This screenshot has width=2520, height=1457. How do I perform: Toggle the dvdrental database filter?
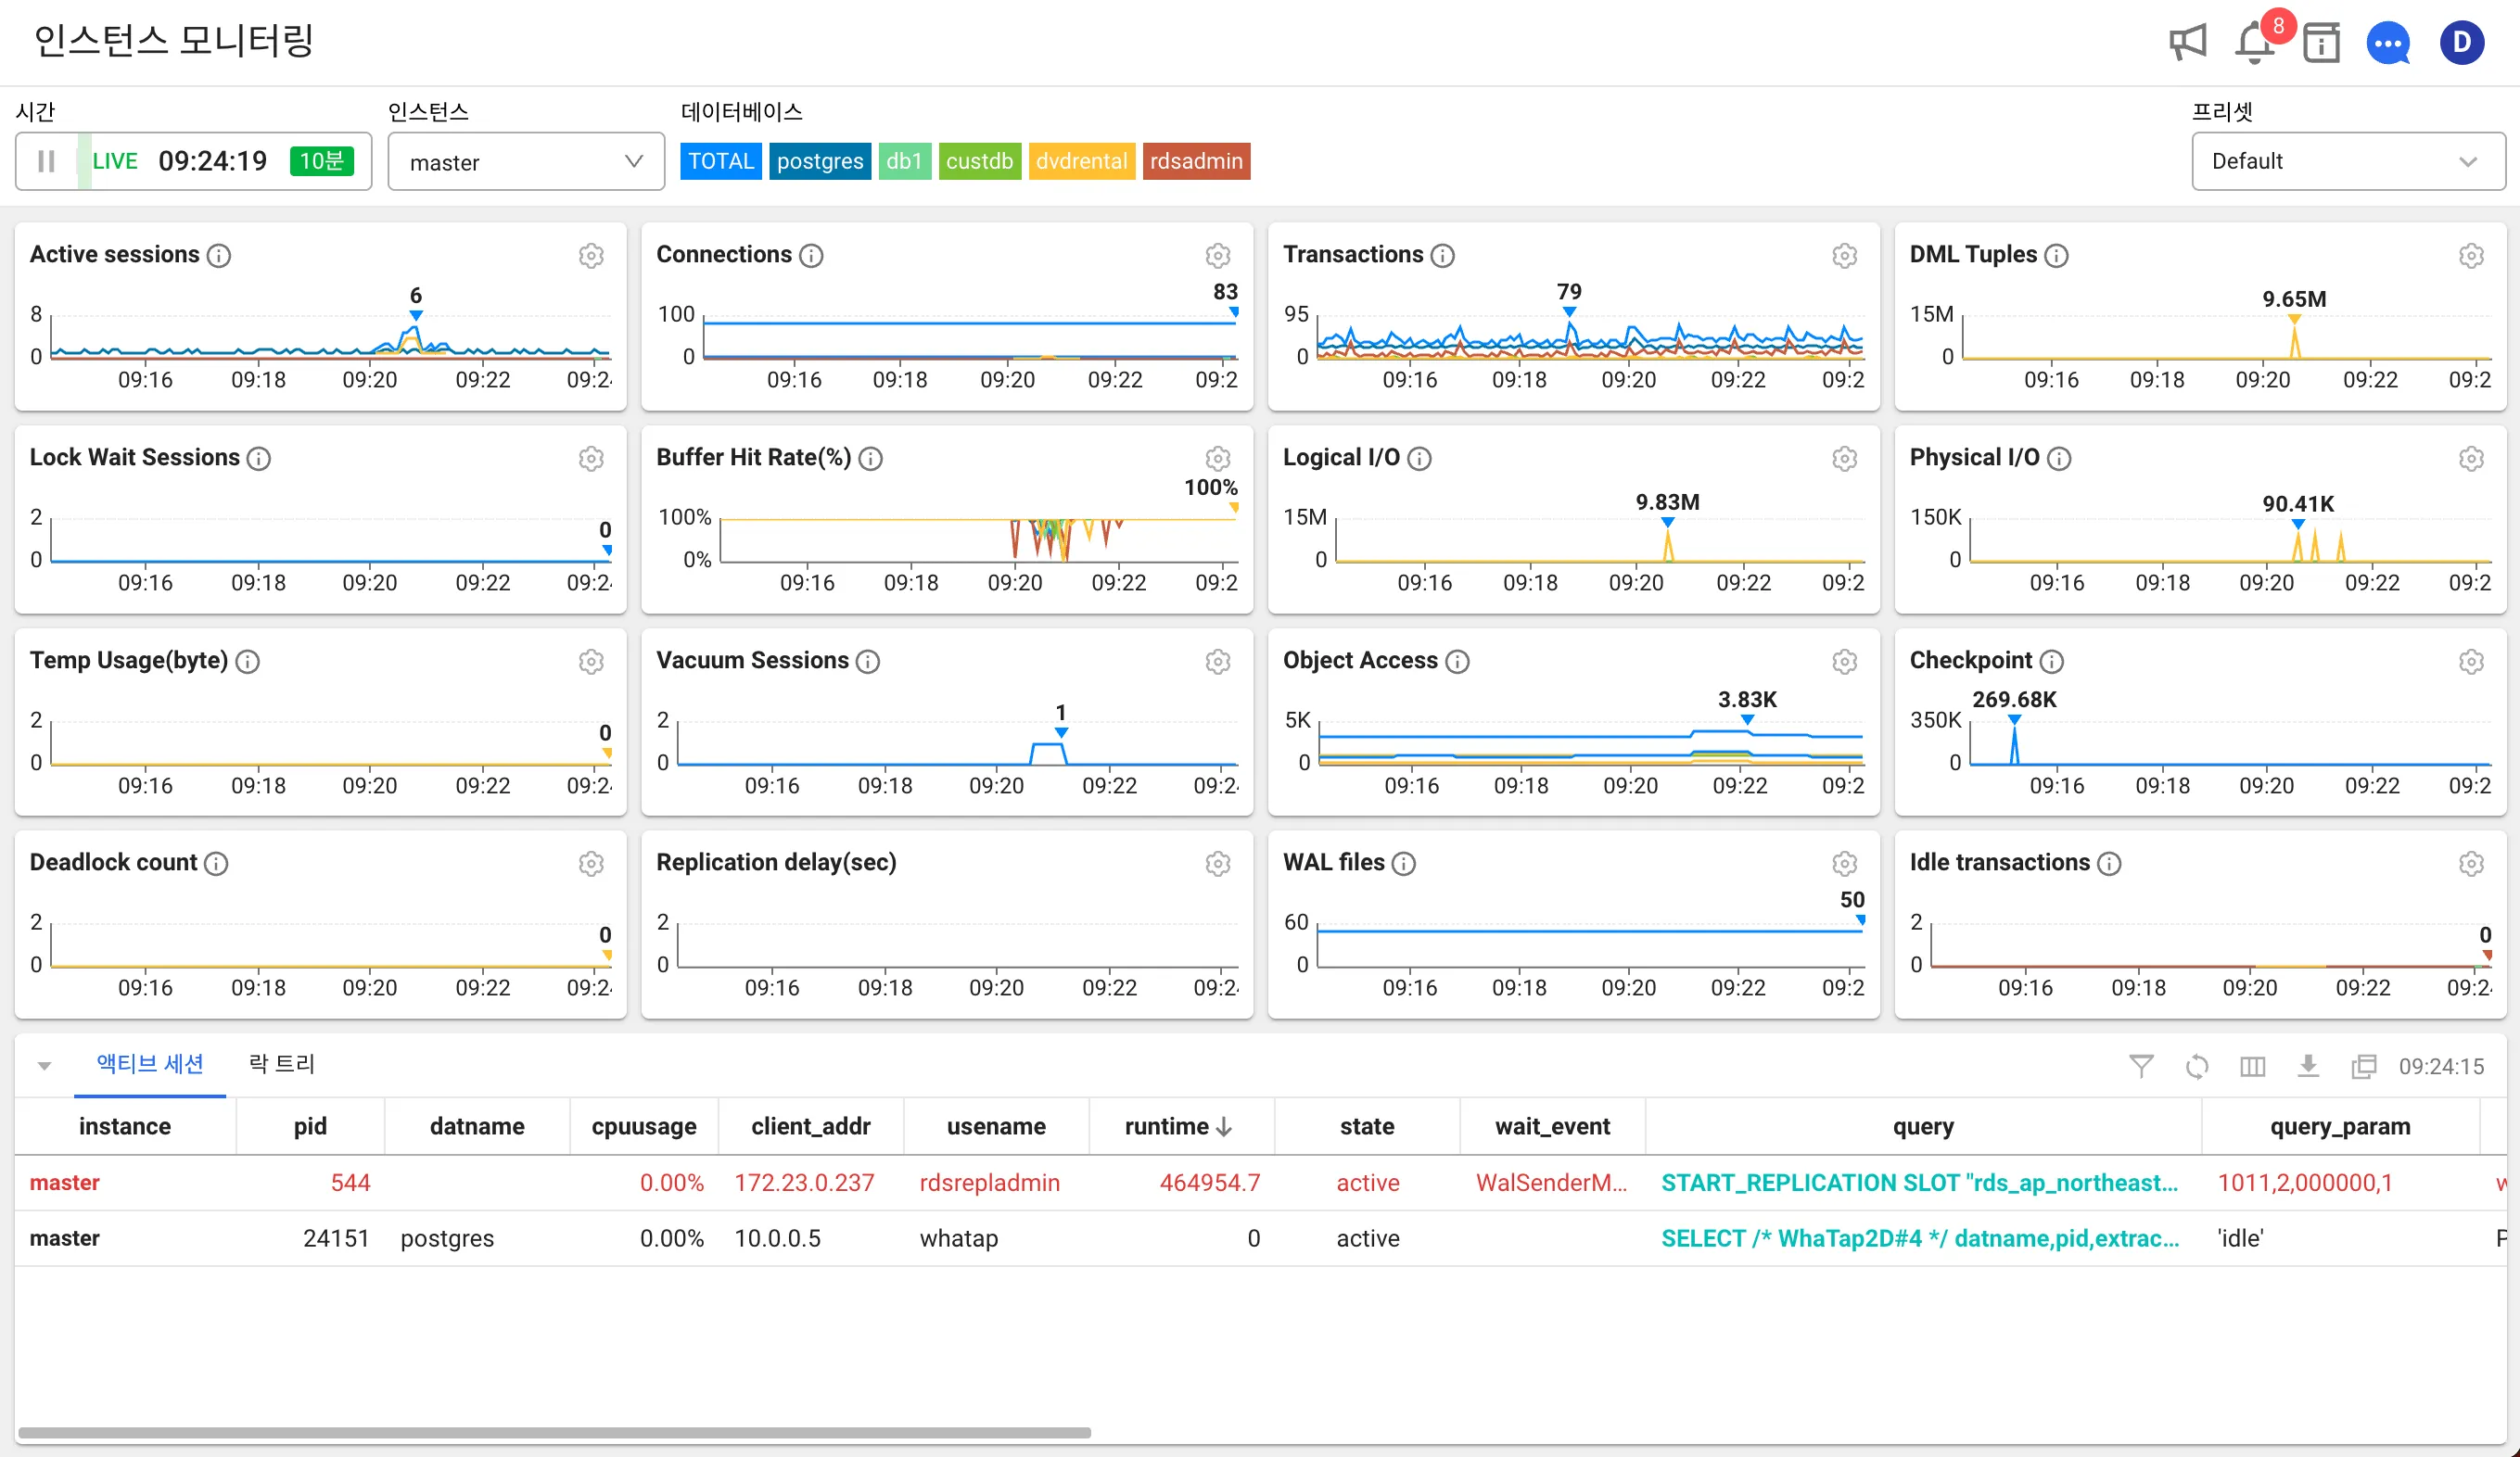(x=1081, y=161)
